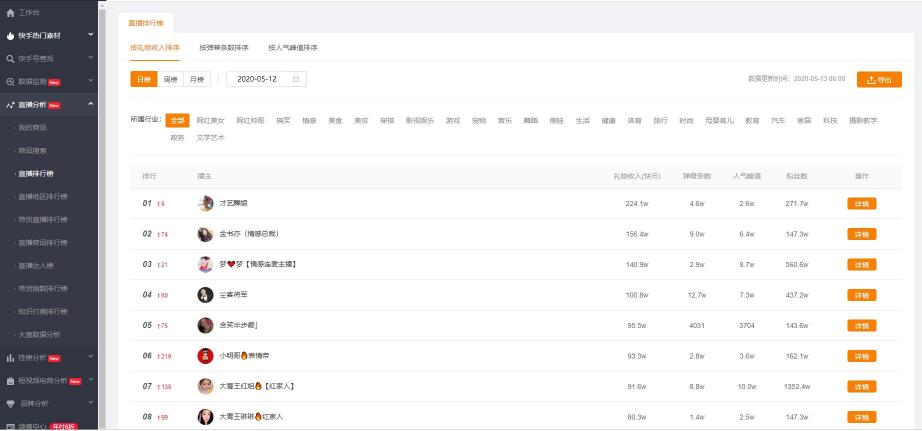Open 详情 for the rank 02 row
922x431 pixels.
point(861,234)
